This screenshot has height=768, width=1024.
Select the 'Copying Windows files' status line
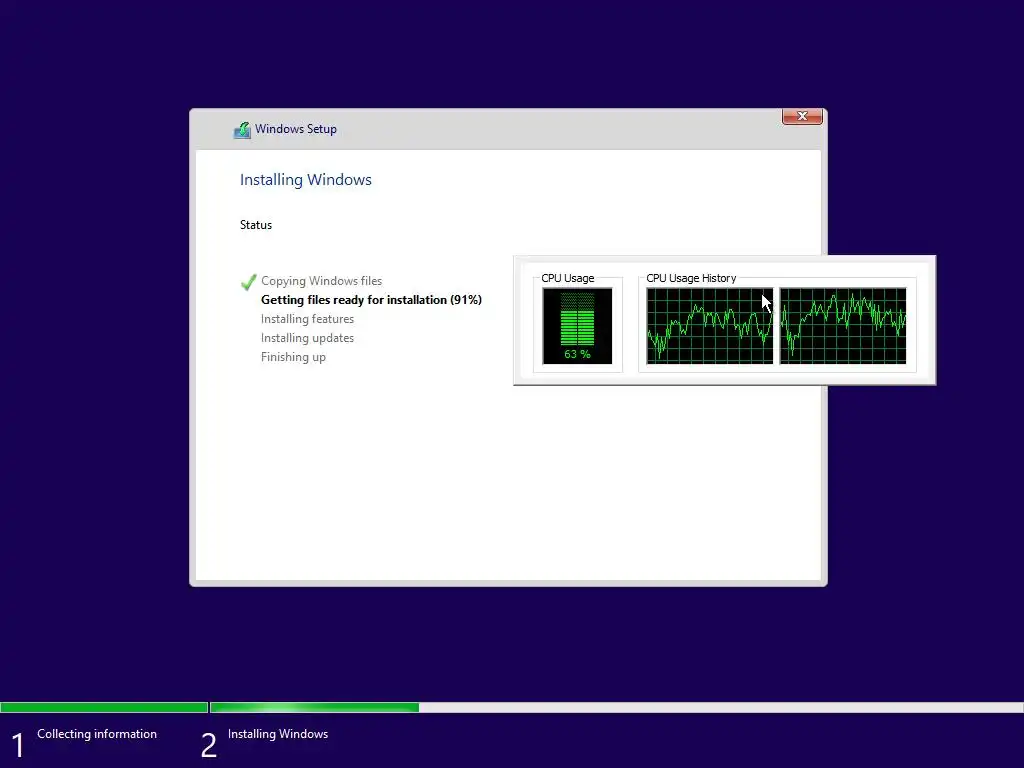(x=321, y=281)
